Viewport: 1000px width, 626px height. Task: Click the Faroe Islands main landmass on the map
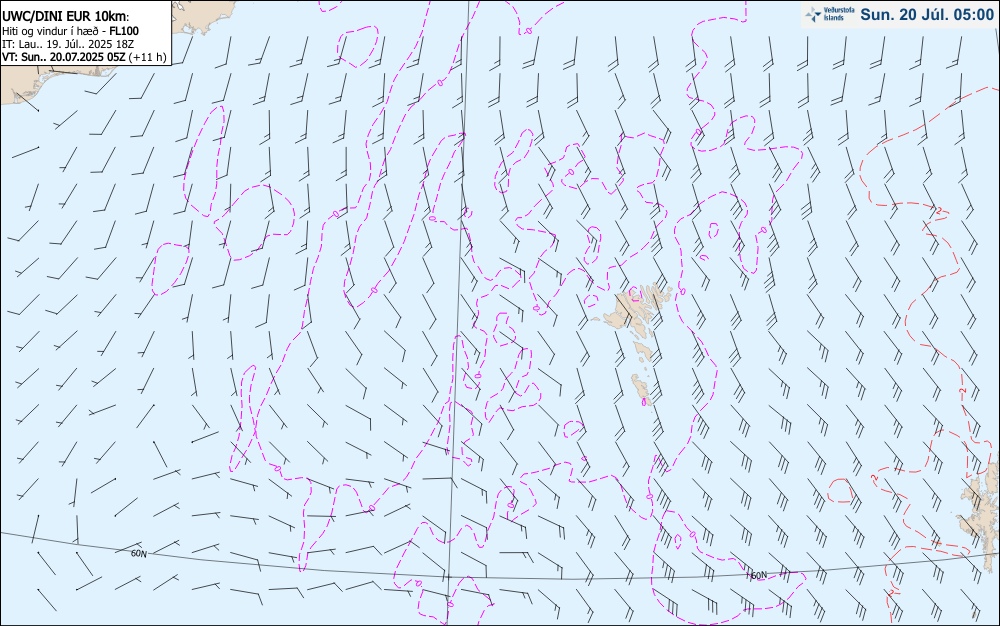[x=638, y=309]
